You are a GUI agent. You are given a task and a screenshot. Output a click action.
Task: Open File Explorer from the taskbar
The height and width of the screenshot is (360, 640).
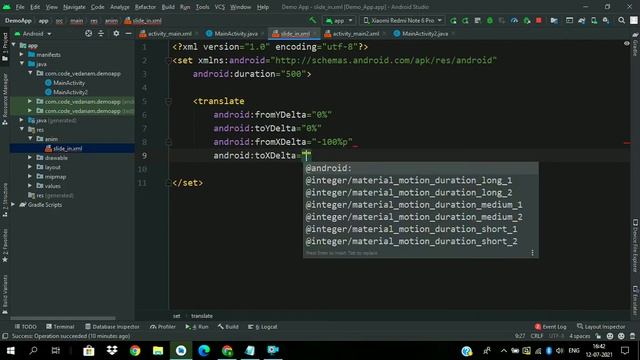point(158,350)
